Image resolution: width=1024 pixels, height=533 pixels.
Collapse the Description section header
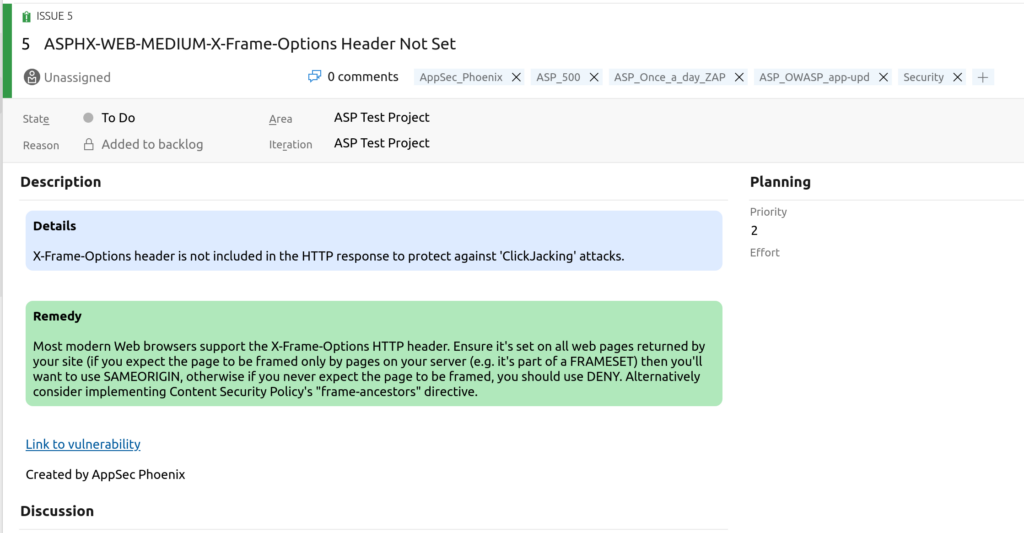click(61, 182)
